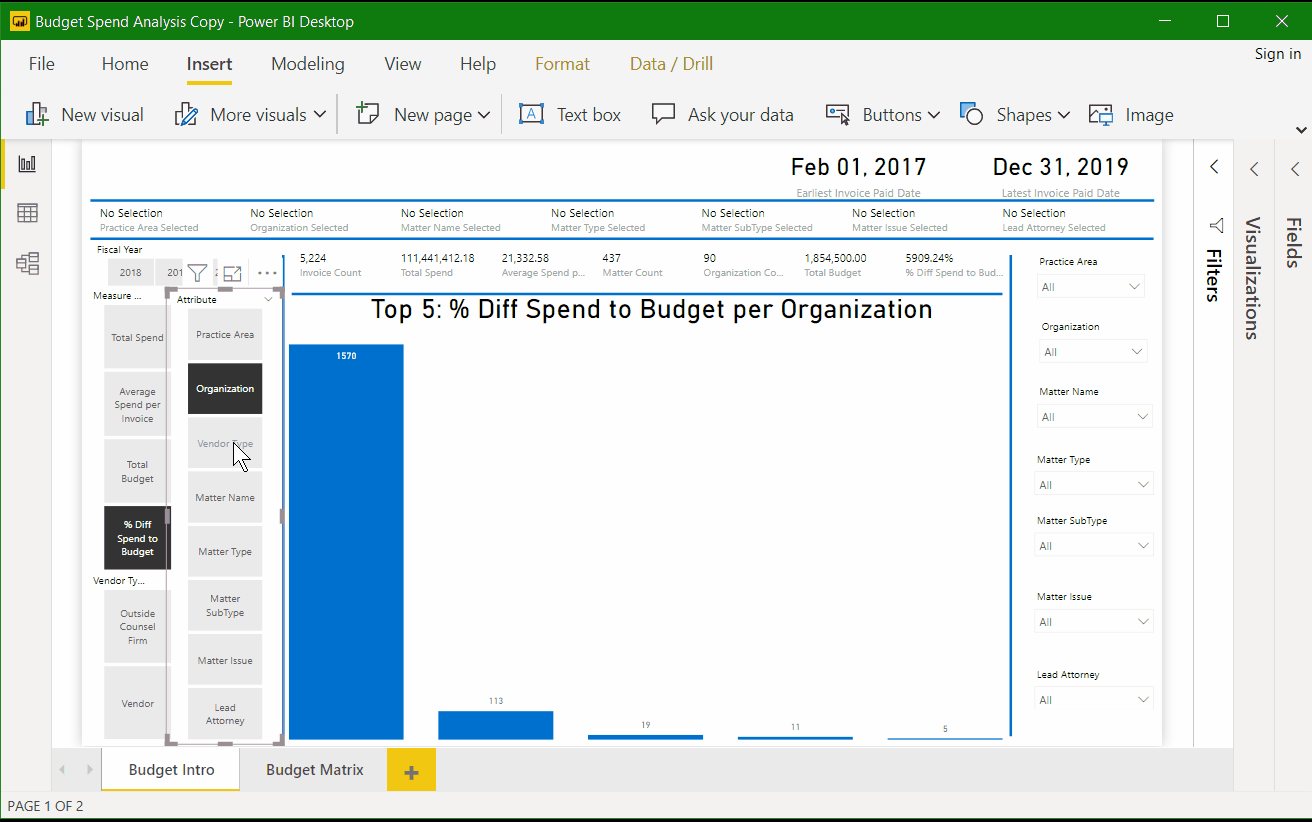This screenshot has height=822, width=1312.
Task: Select the Total Spend measure tile
Action: [137, 338]
